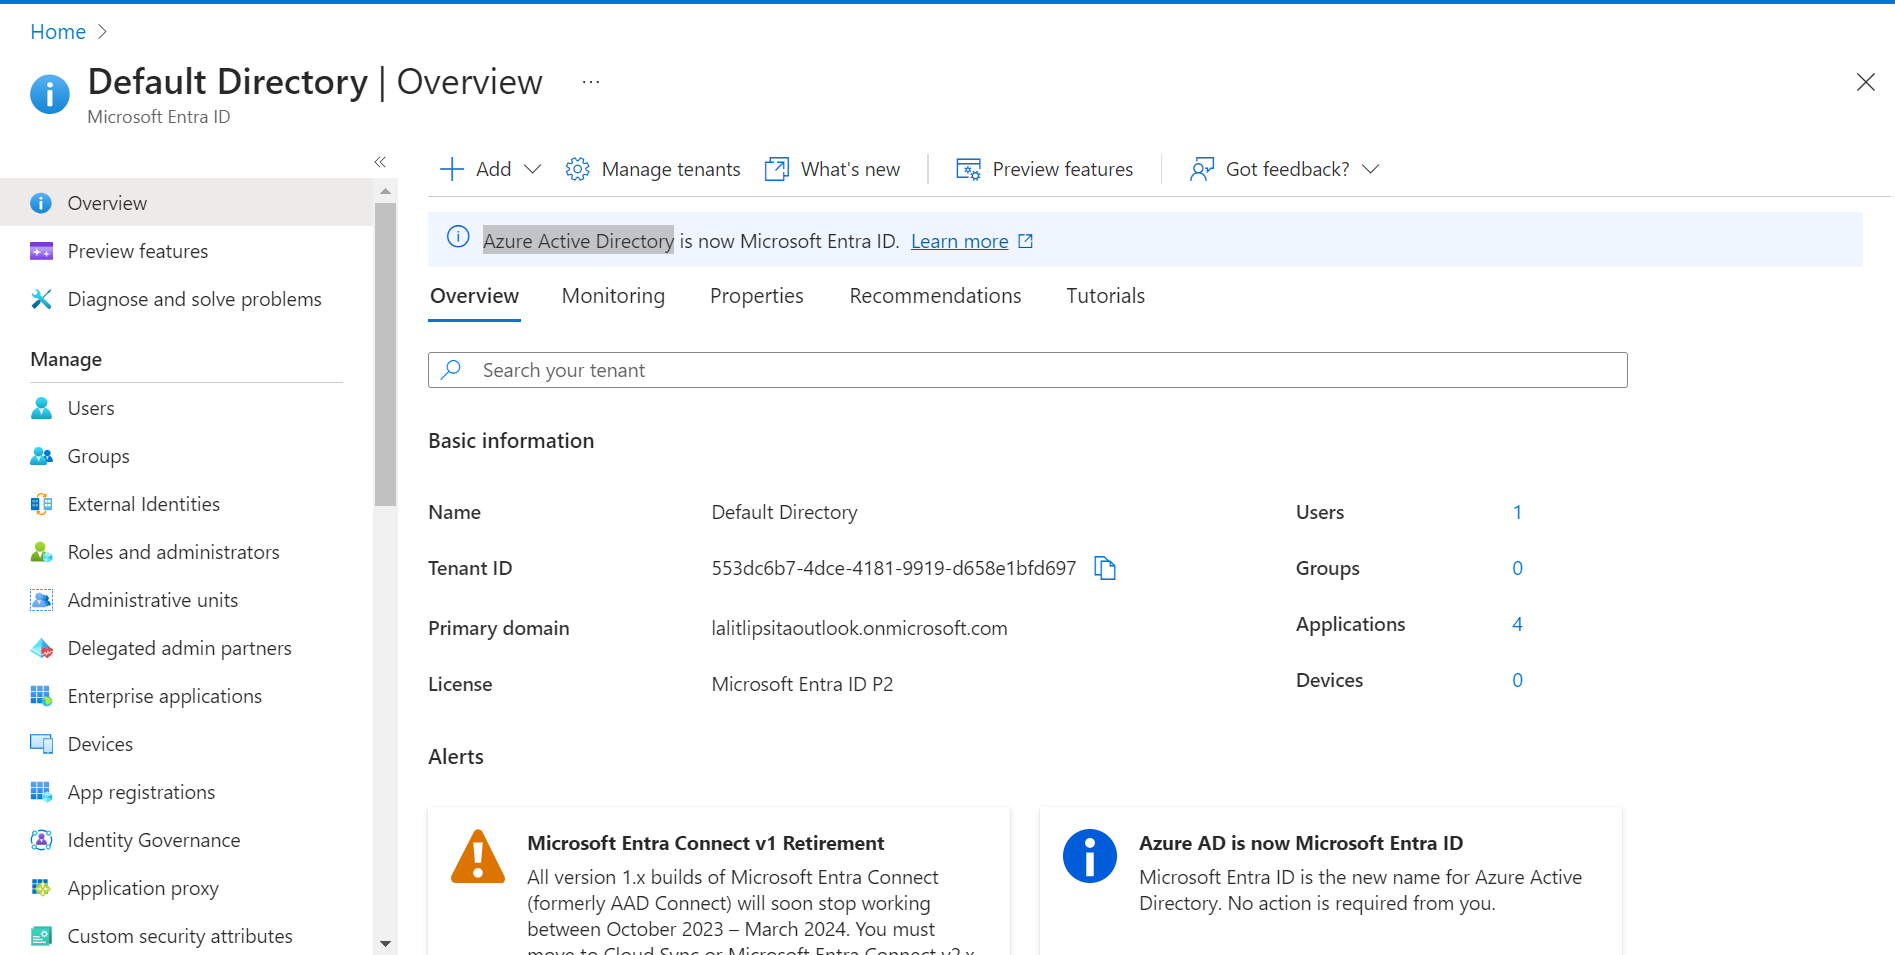The width and height of the screenshot is (1895, 955).
Task: Click the sidebar scrollbar thumb
Action: pyautogui.click(x=385, y=354)
